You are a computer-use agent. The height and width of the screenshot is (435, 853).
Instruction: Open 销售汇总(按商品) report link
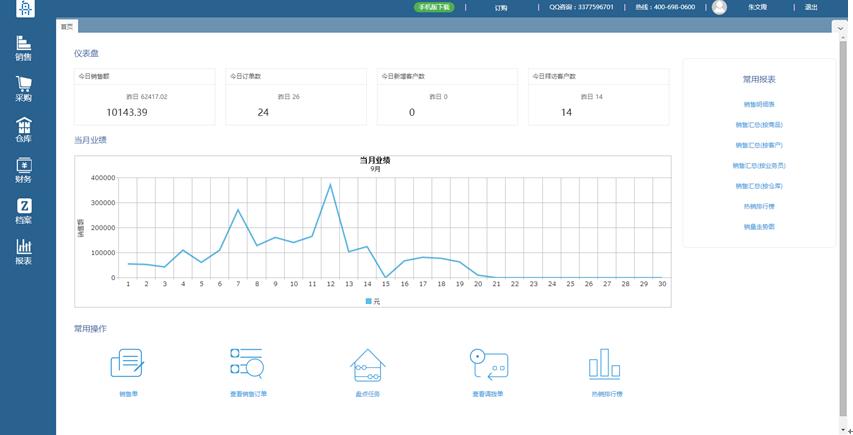pos(759,125)
